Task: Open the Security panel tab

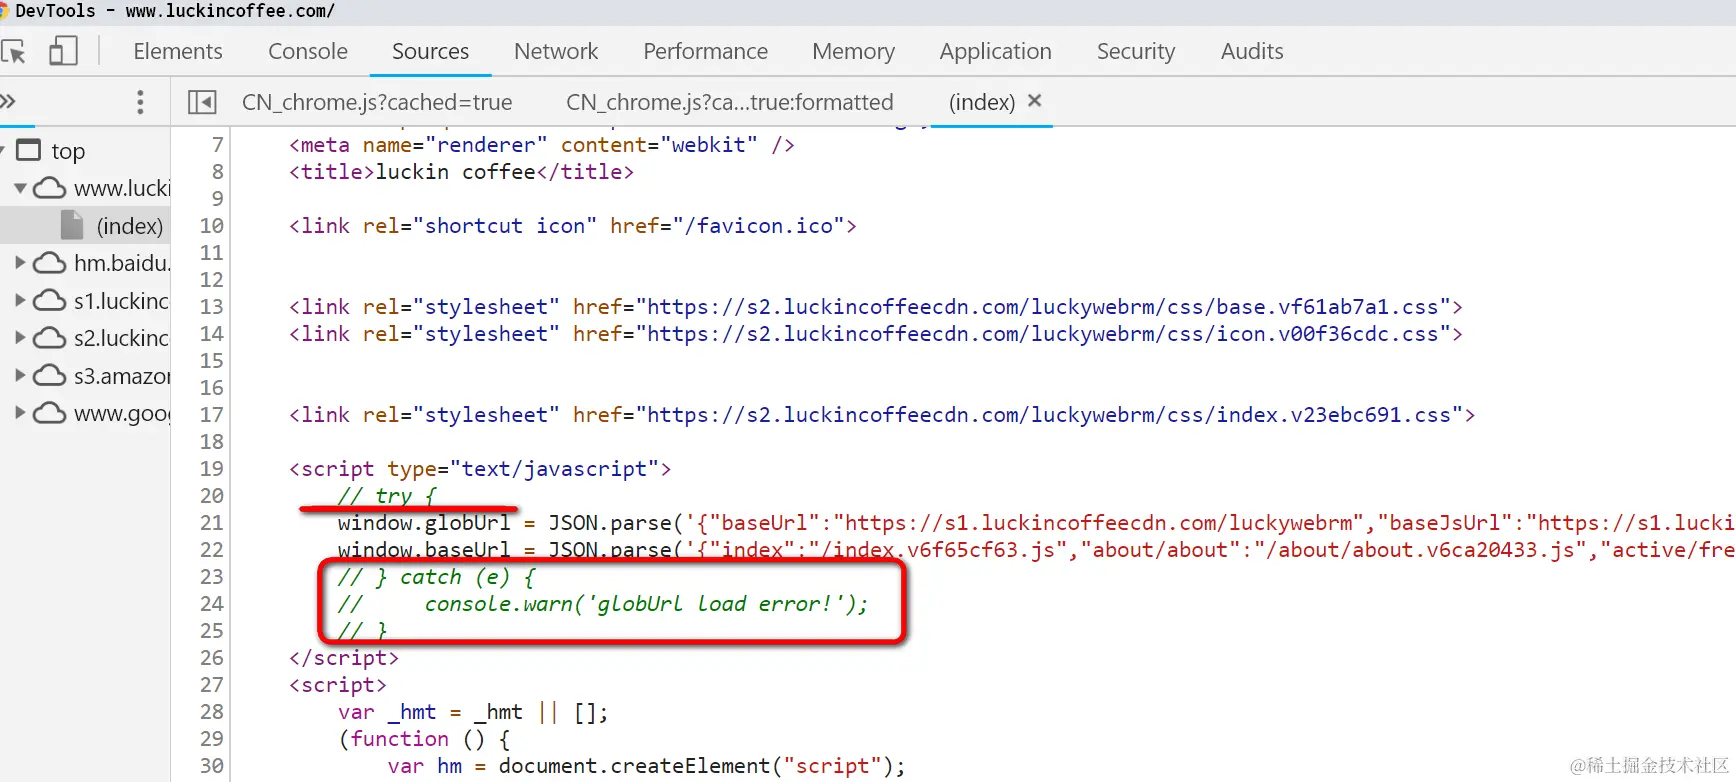Action: coord(1136,51)
